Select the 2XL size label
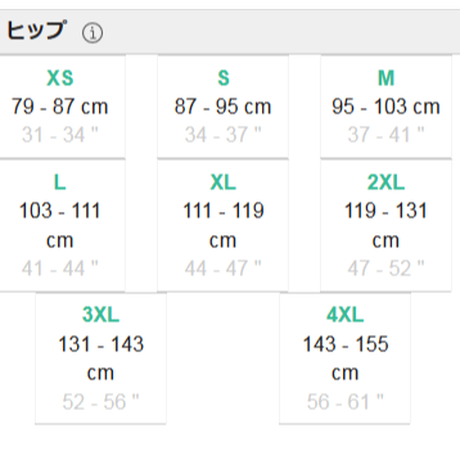Image resolution: width=460 pixels, height=460 pixels. [x=386, y=182]
